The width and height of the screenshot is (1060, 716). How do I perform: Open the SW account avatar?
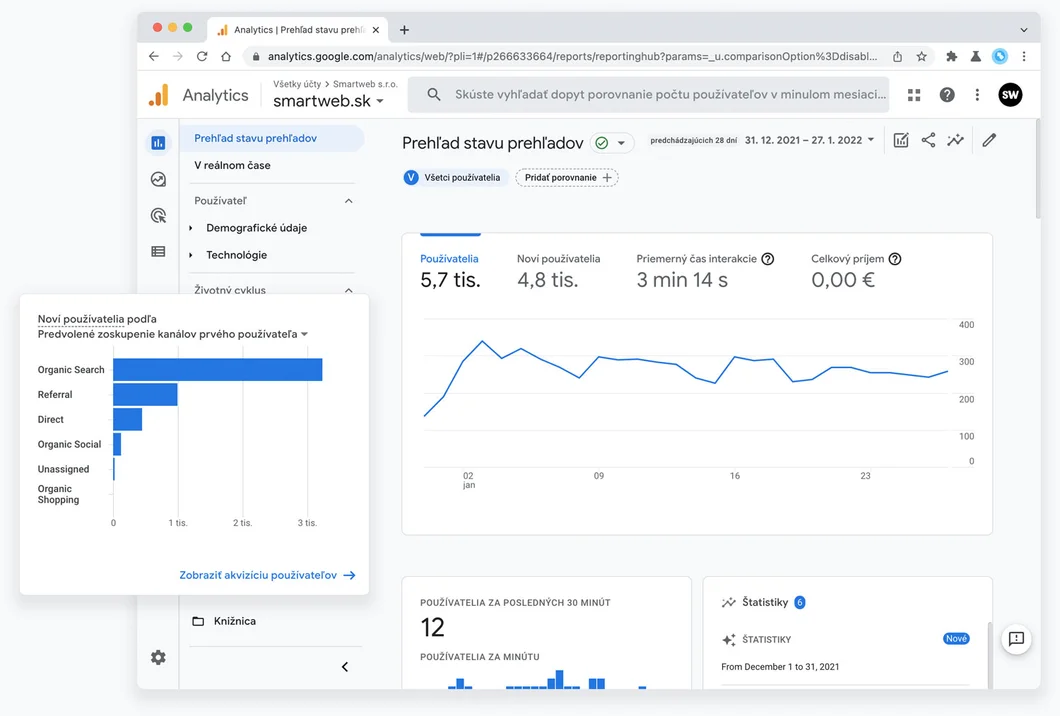pos(1010,95)
